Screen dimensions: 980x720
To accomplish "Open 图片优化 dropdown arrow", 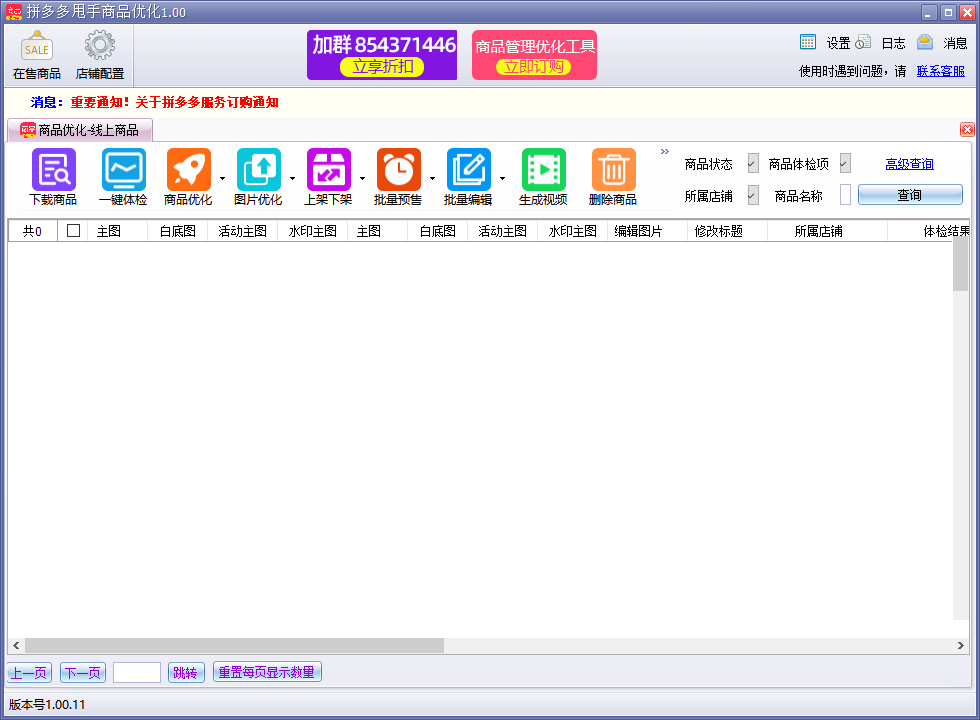I will 292,178.
